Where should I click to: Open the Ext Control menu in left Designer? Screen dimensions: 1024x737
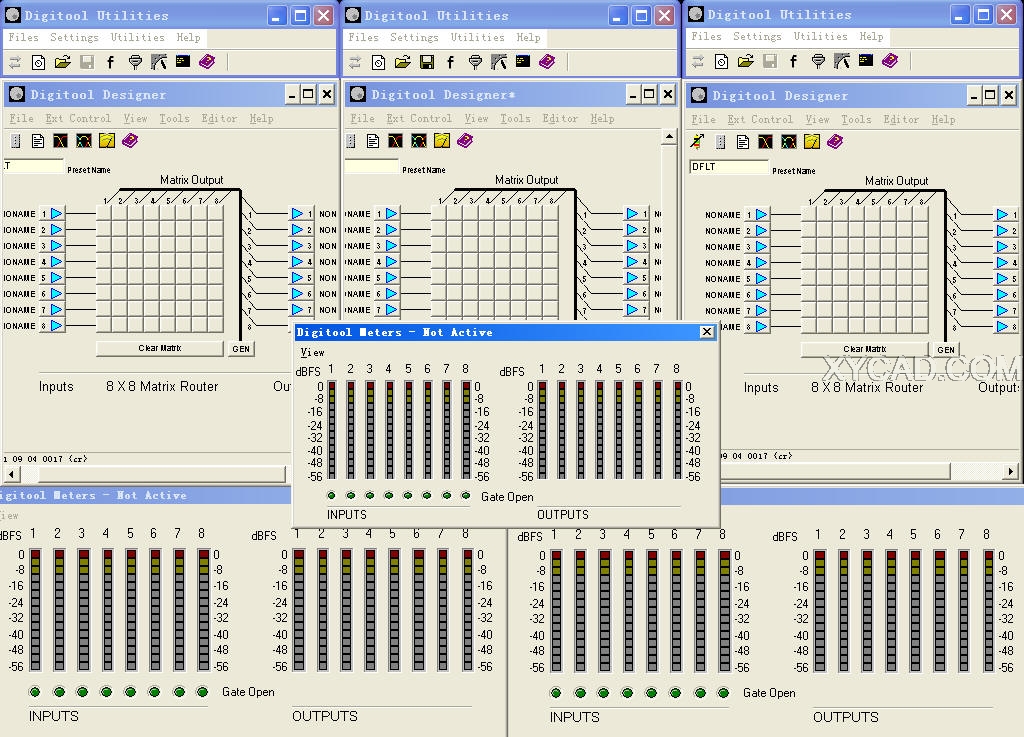point(78,118)
